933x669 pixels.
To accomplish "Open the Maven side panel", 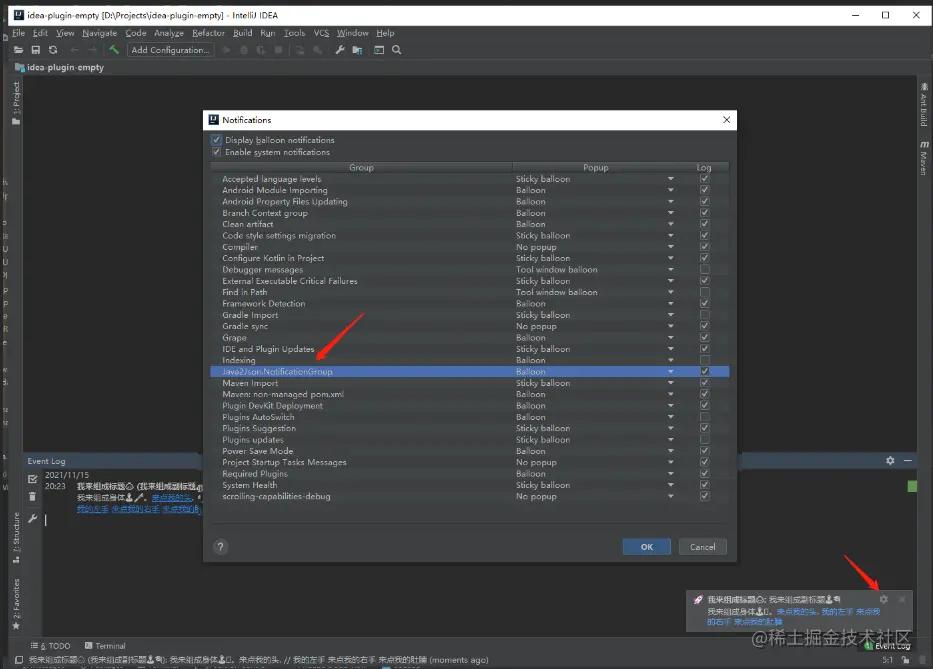I will click(923, 158).
